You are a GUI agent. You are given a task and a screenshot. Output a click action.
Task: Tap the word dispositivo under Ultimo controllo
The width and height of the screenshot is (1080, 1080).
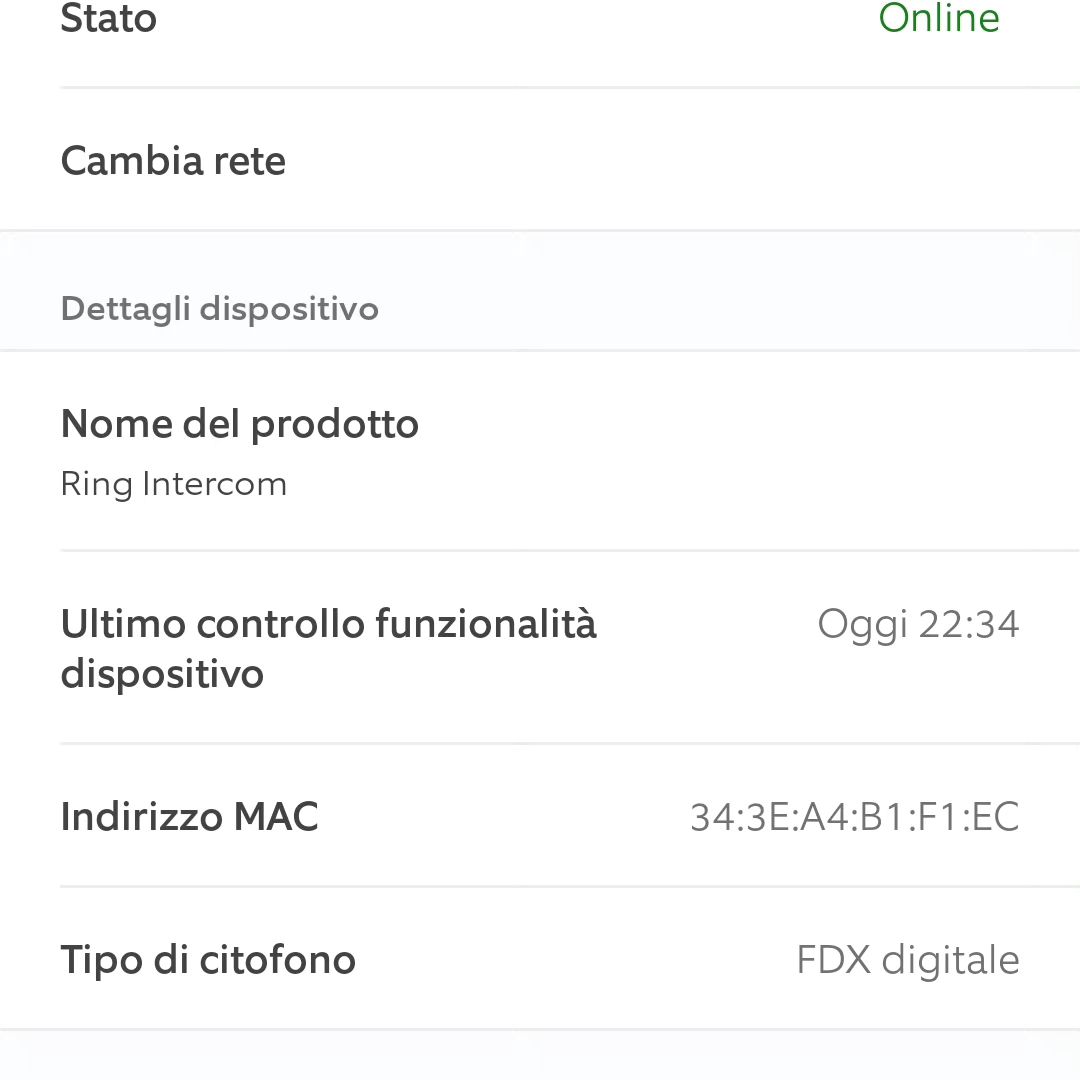(x=163, y=674)
